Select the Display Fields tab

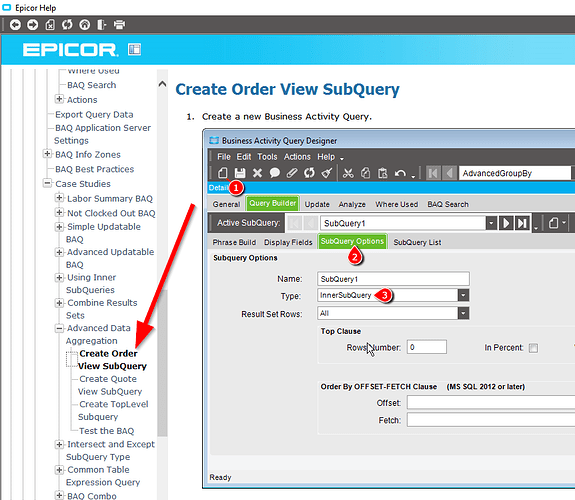pyautogui.click(x=288, y=242)
